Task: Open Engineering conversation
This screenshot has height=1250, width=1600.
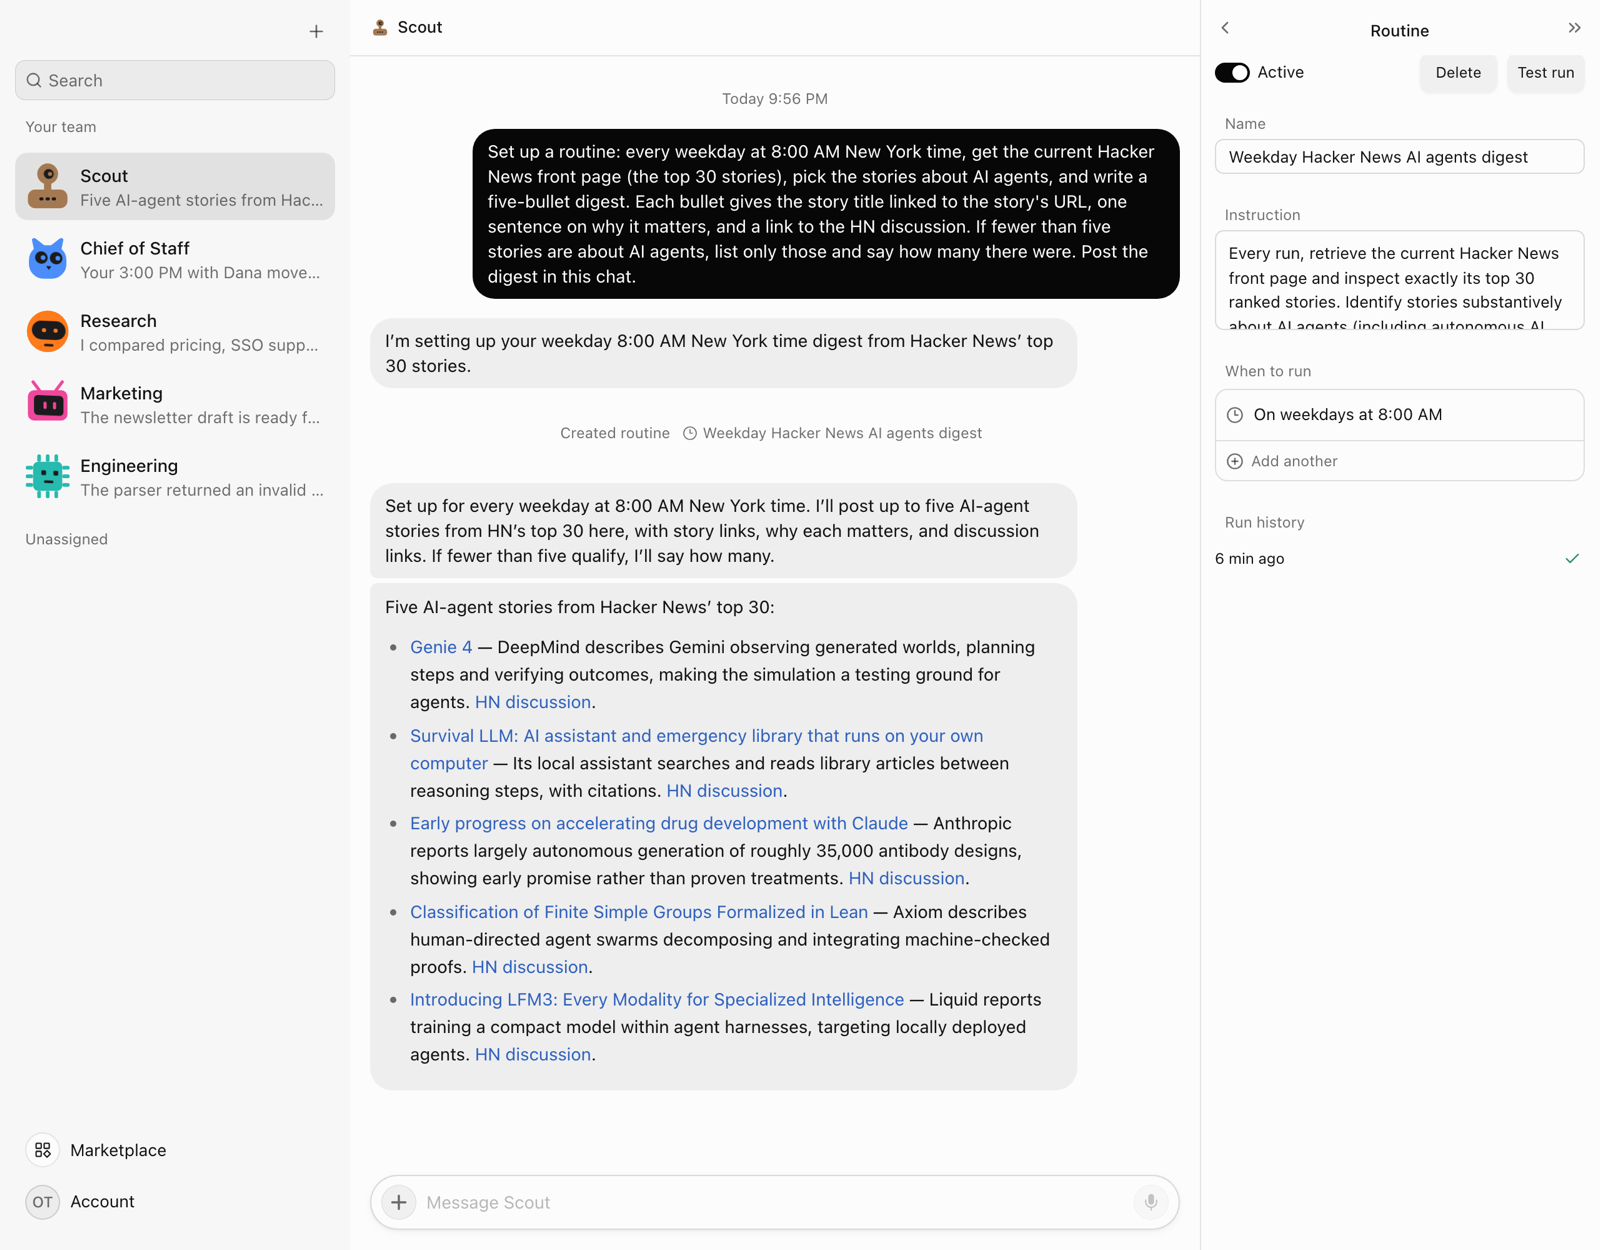Action: click(x=175, y=477)
